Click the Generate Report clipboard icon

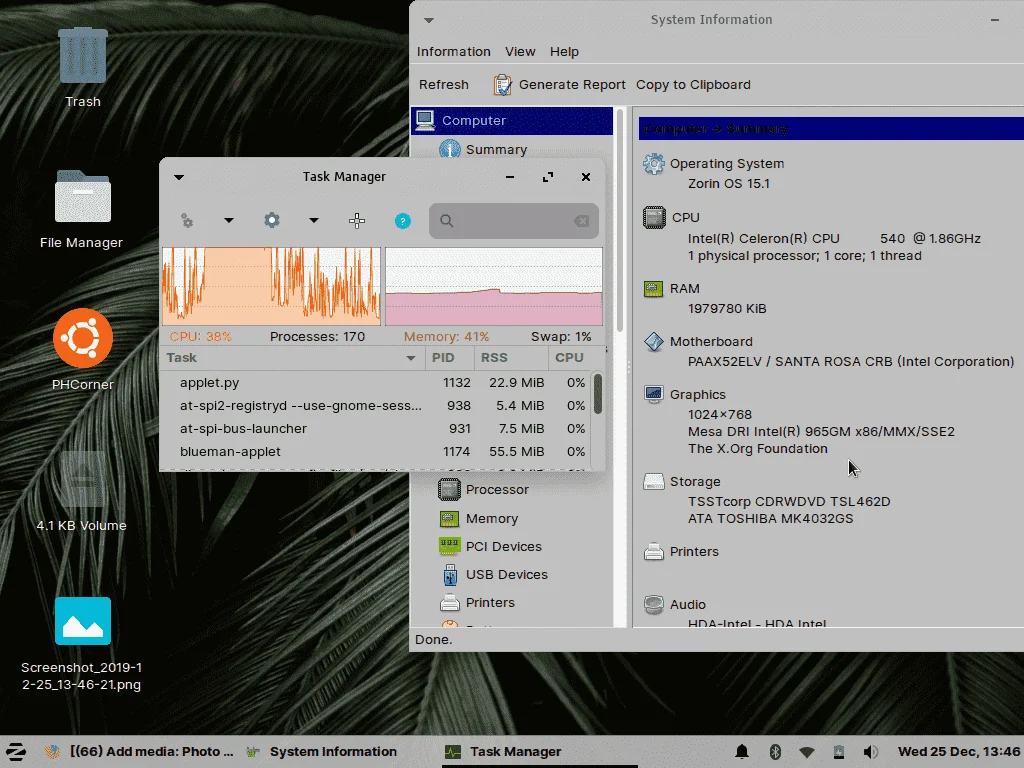(x=502, y=85)
